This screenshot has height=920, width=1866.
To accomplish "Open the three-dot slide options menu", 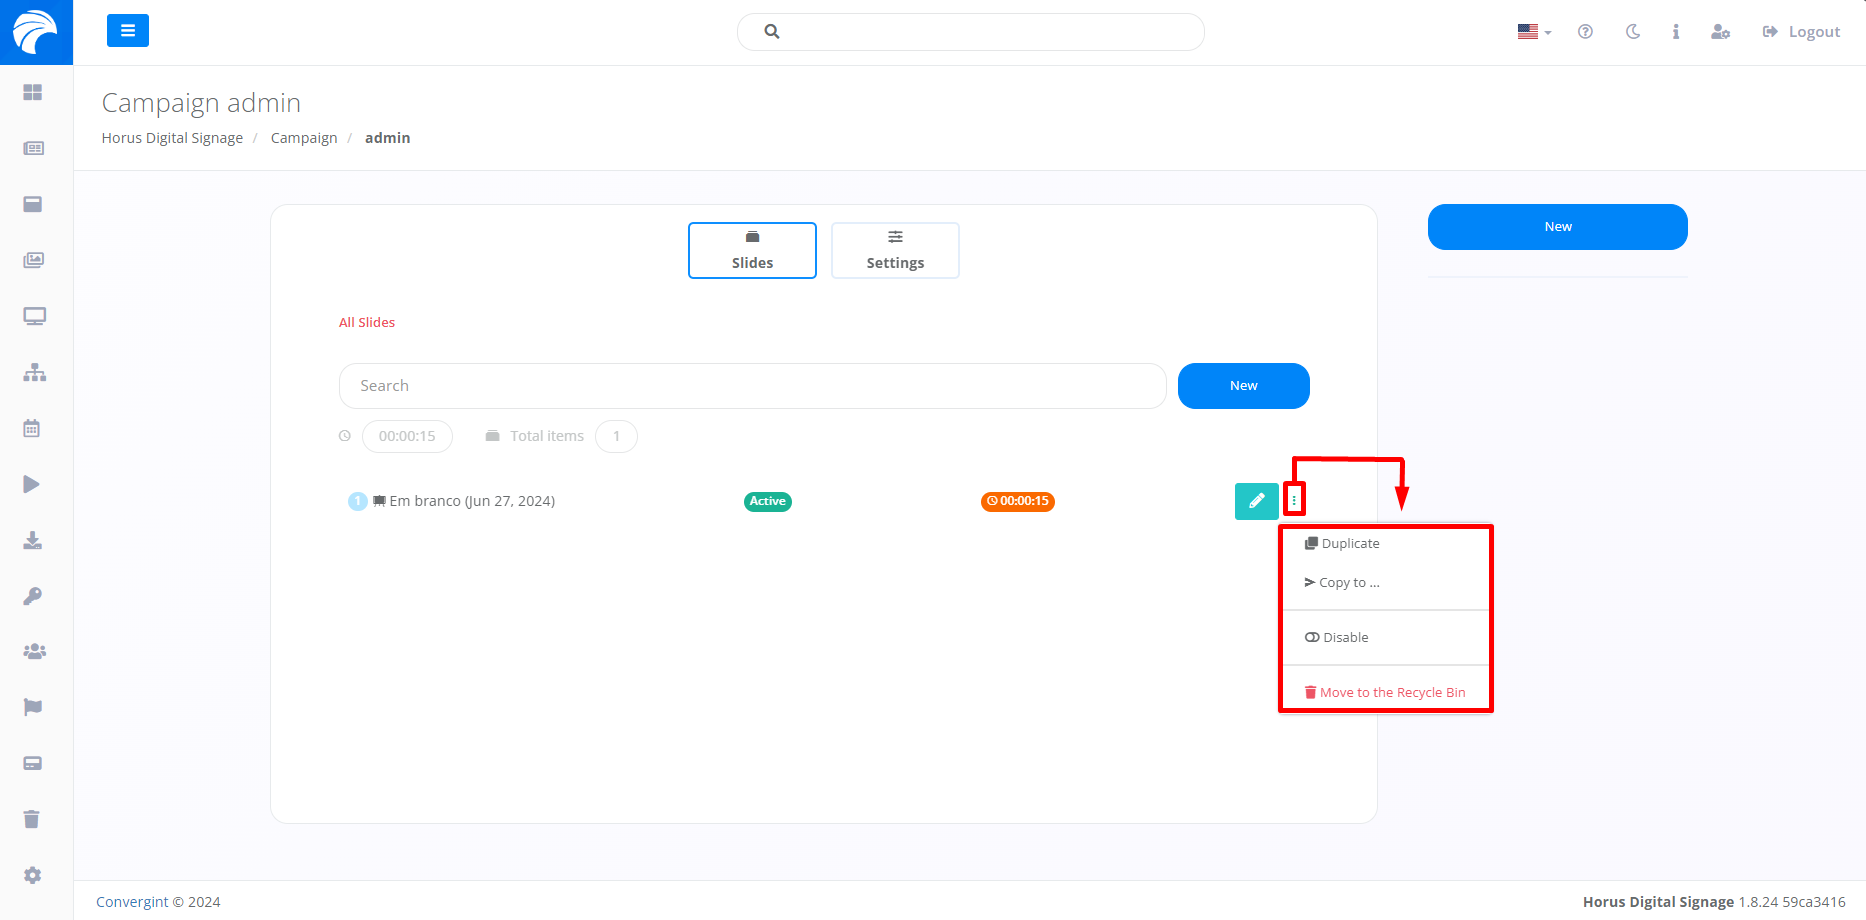I will click(x=1294, y=500).
